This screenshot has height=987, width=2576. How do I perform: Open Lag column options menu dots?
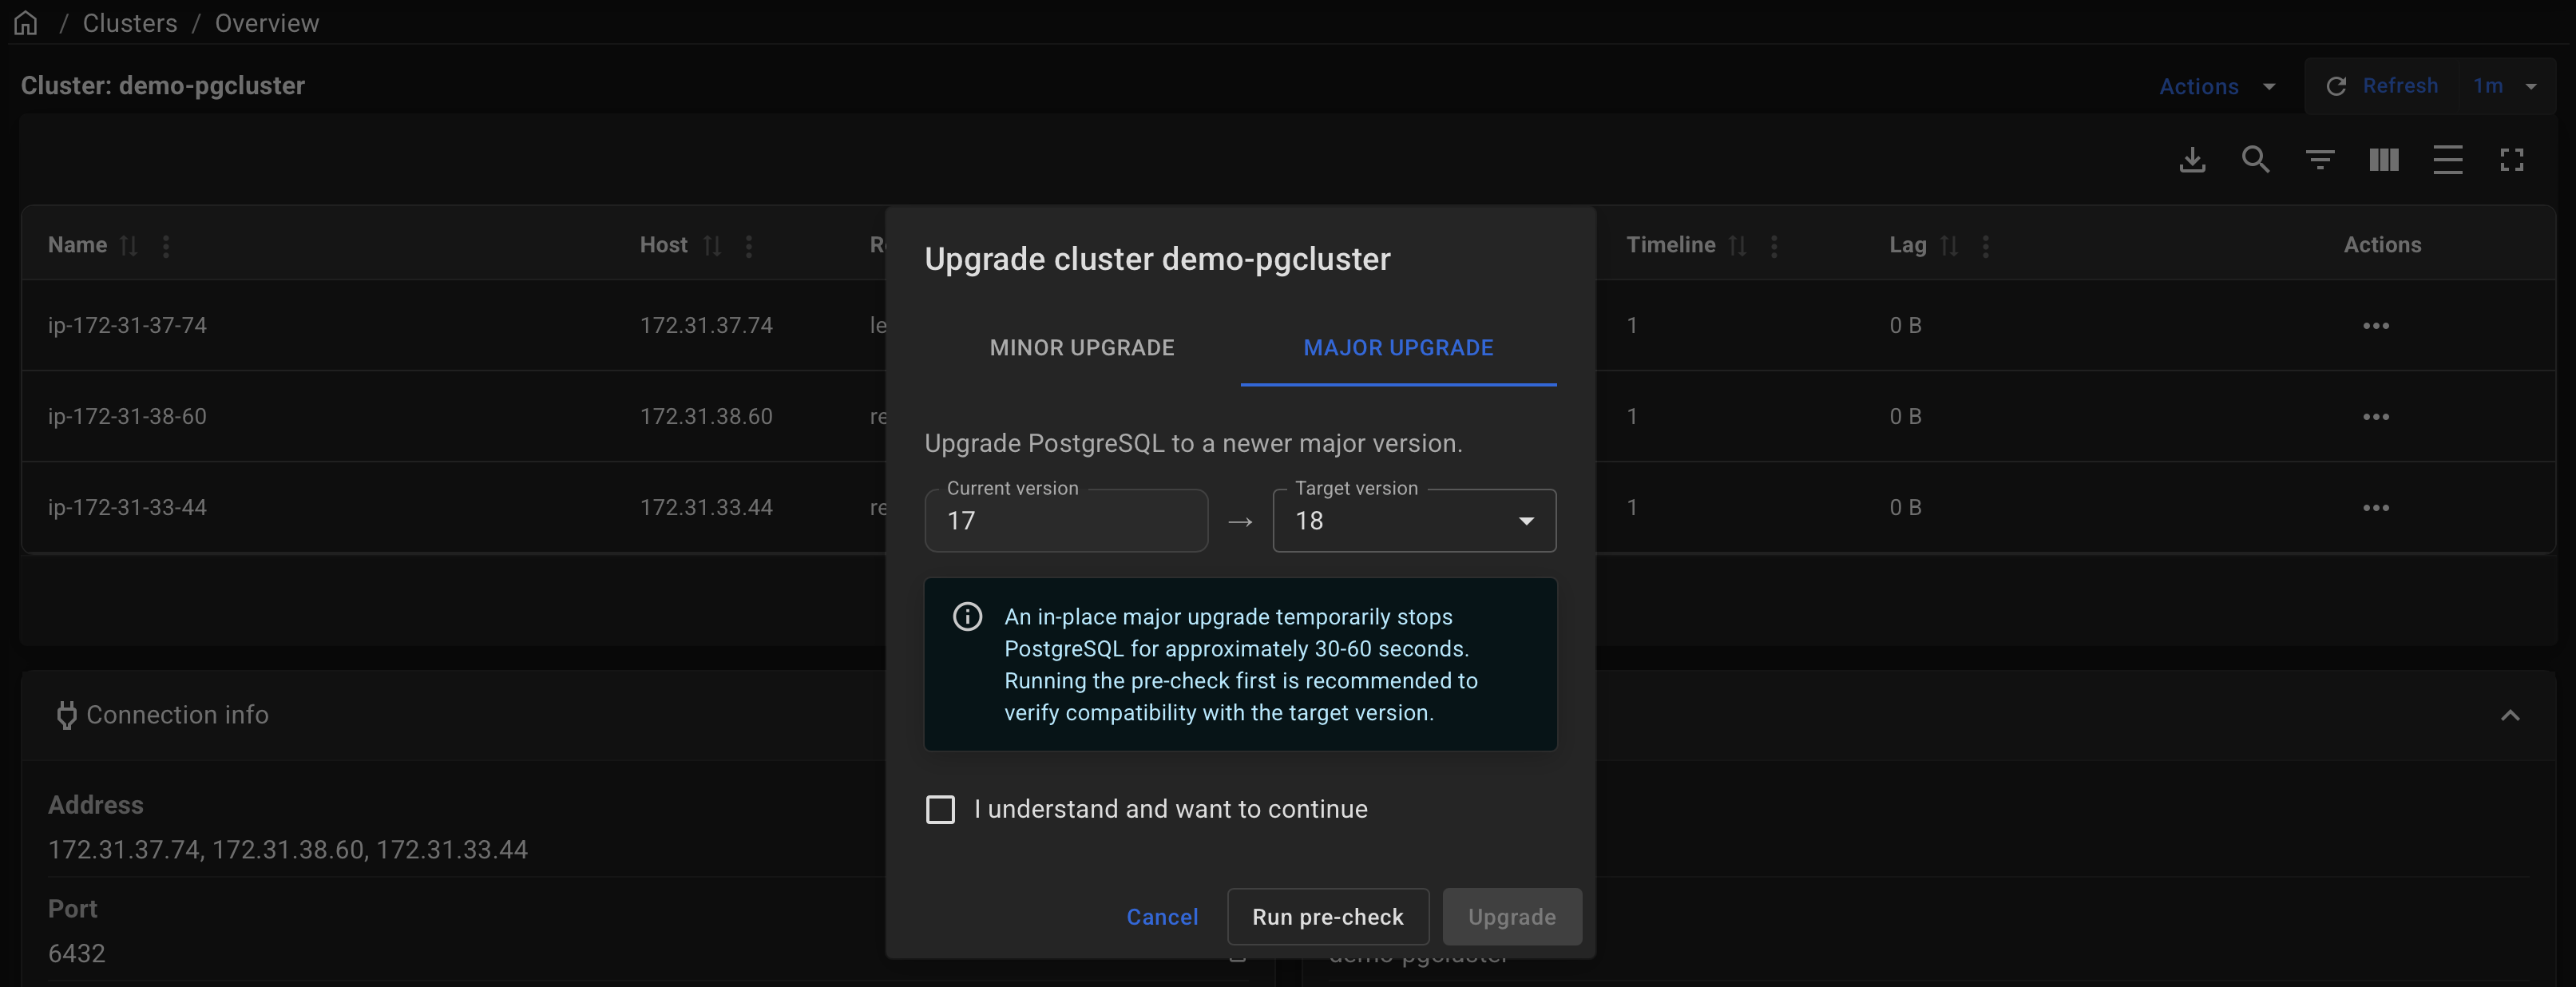pyautogui.click(x=1986, y=246)
